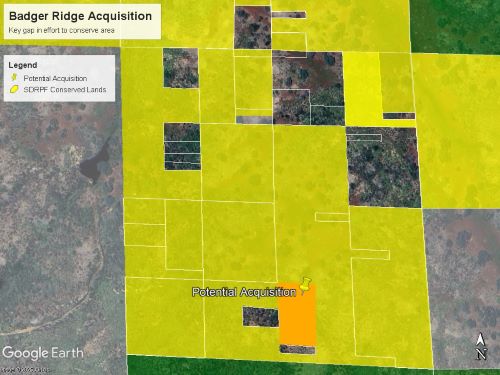Click the large unshaded parcel on the east side
The image size is (500, 375).
pyautogui.click(x=383, y=167)
